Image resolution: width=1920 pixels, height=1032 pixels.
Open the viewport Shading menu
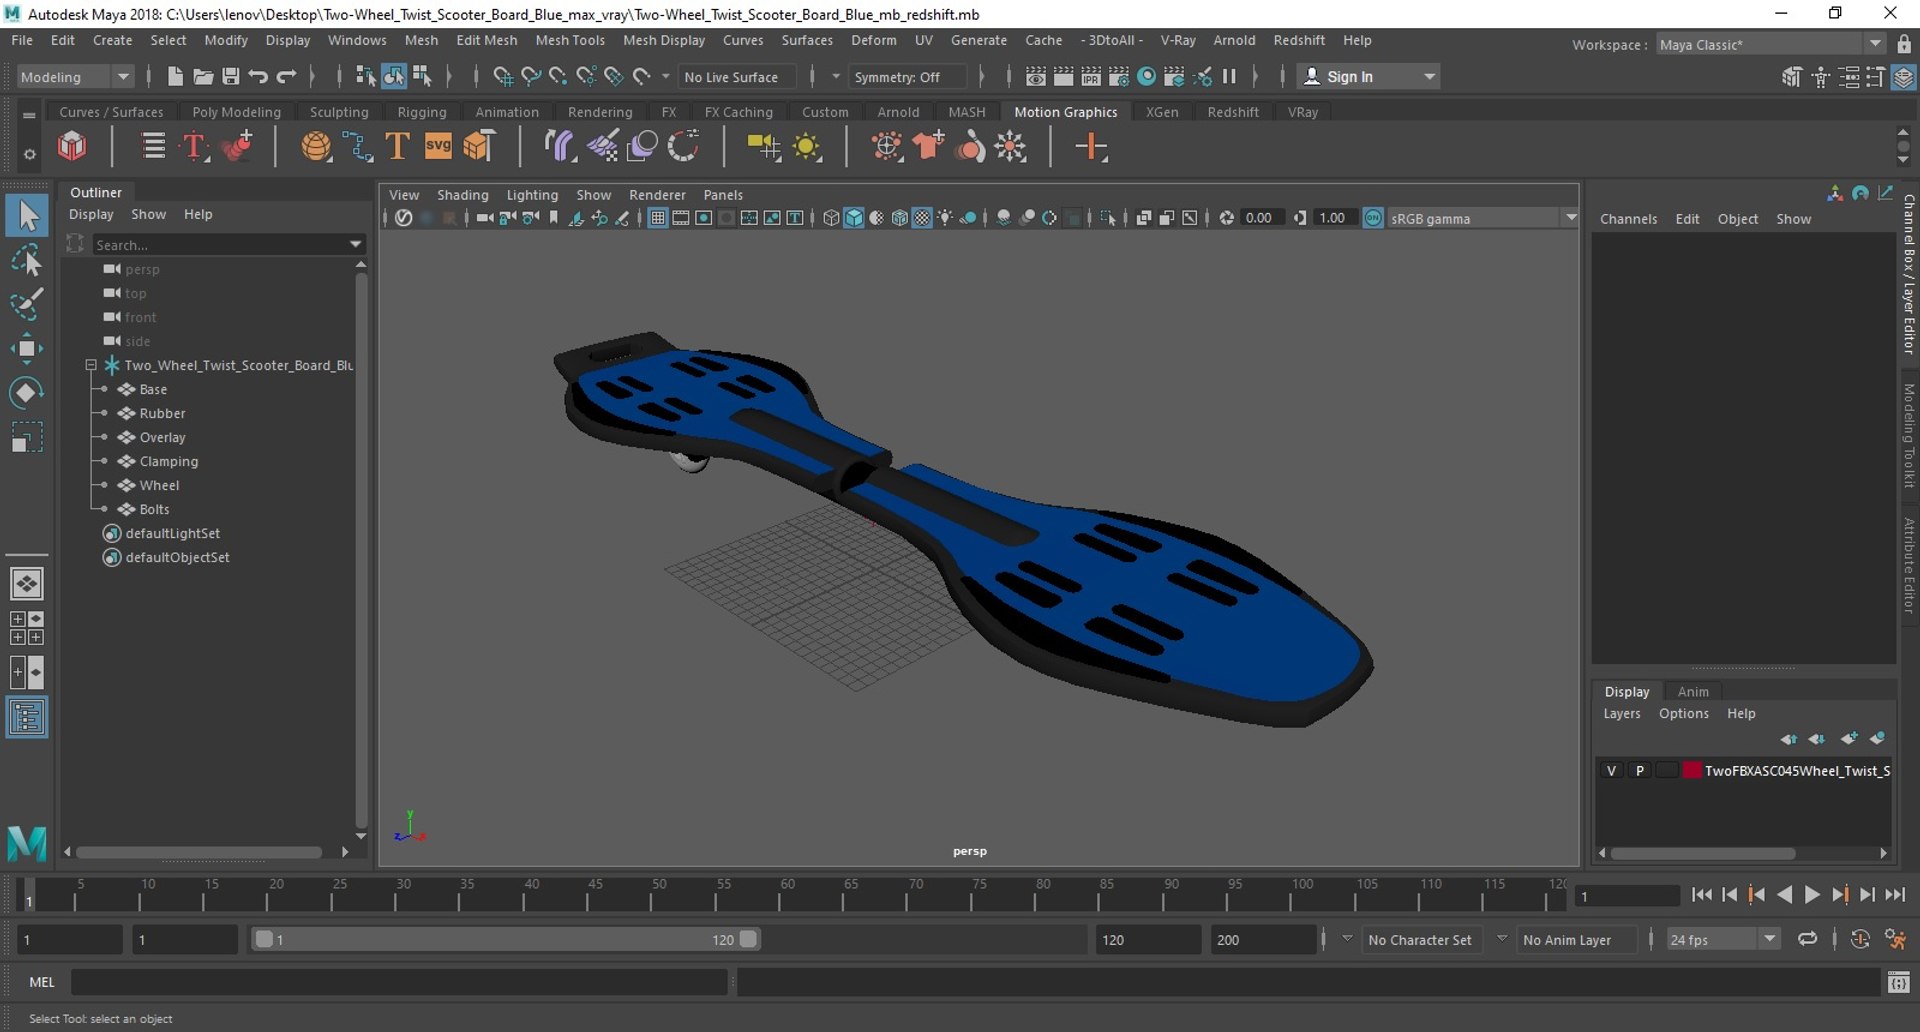pos(462,195)
